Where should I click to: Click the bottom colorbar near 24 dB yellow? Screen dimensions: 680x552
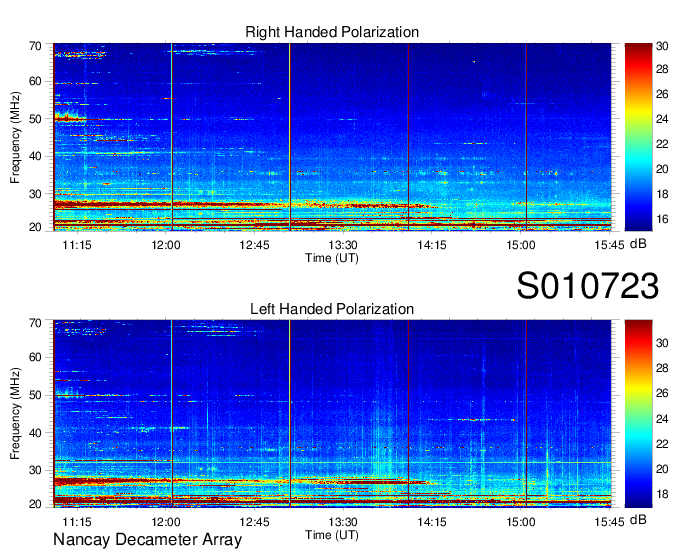click(x=638, y=419)
